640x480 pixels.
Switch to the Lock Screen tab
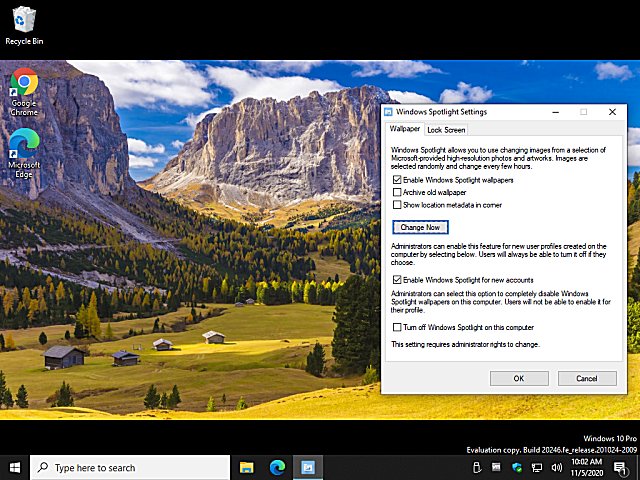coord(446,130)
